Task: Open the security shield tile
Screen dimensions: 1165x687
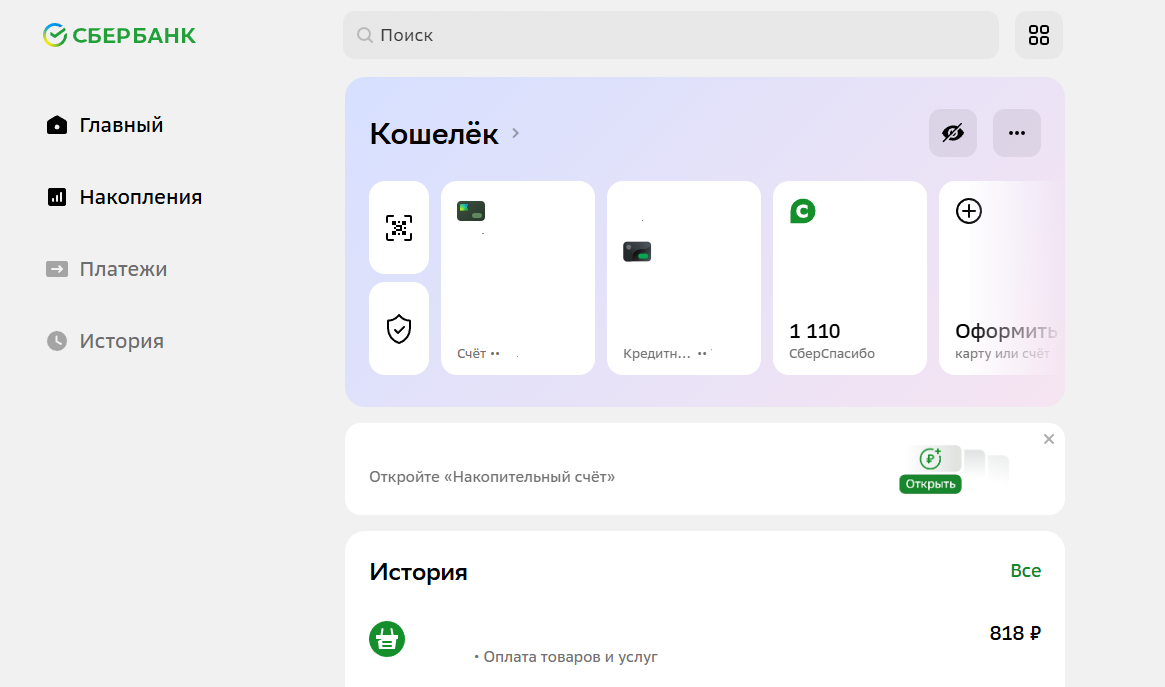Action: point(399,328)
